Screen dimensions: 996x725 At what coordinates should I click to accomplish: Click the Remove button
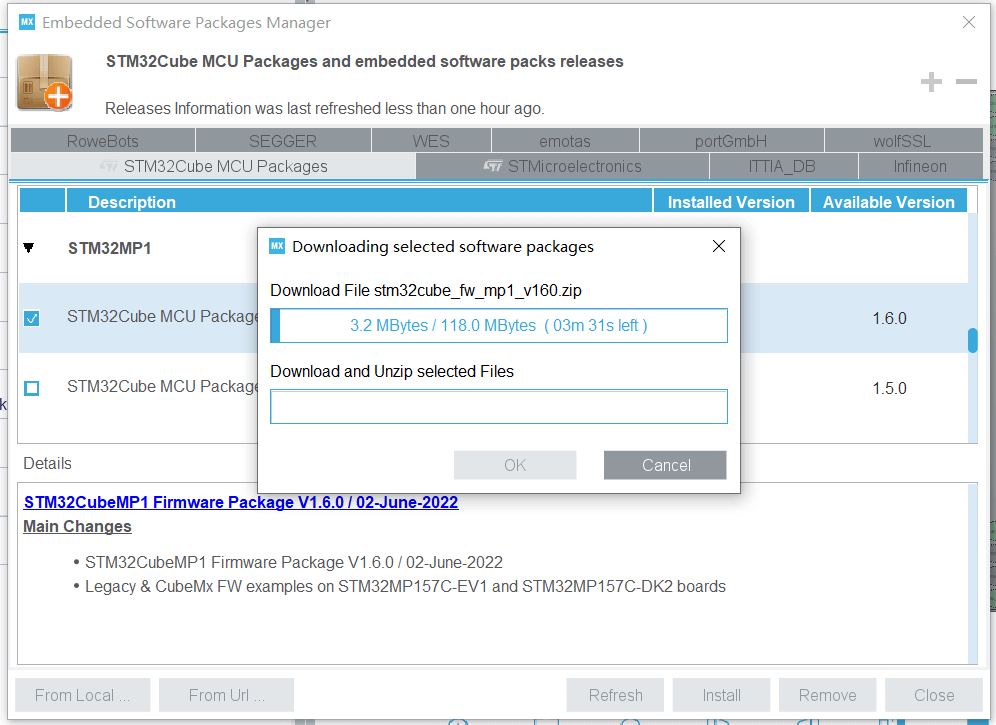pos(828,695)
